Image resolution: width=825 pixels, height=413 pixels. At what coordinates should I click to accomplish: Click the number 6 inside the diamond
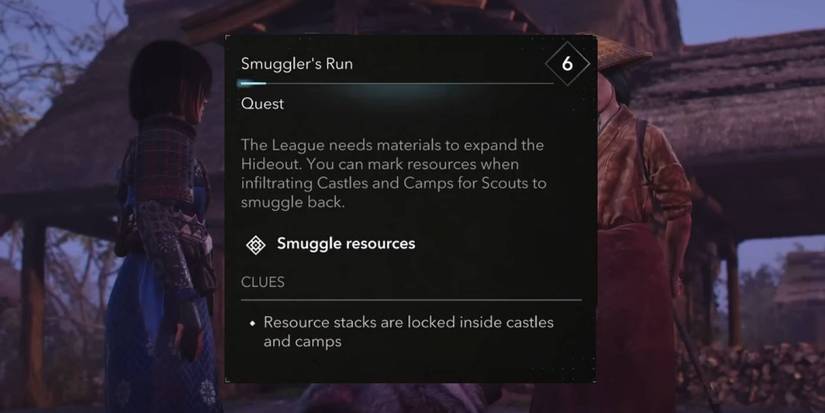pos(567,64)
